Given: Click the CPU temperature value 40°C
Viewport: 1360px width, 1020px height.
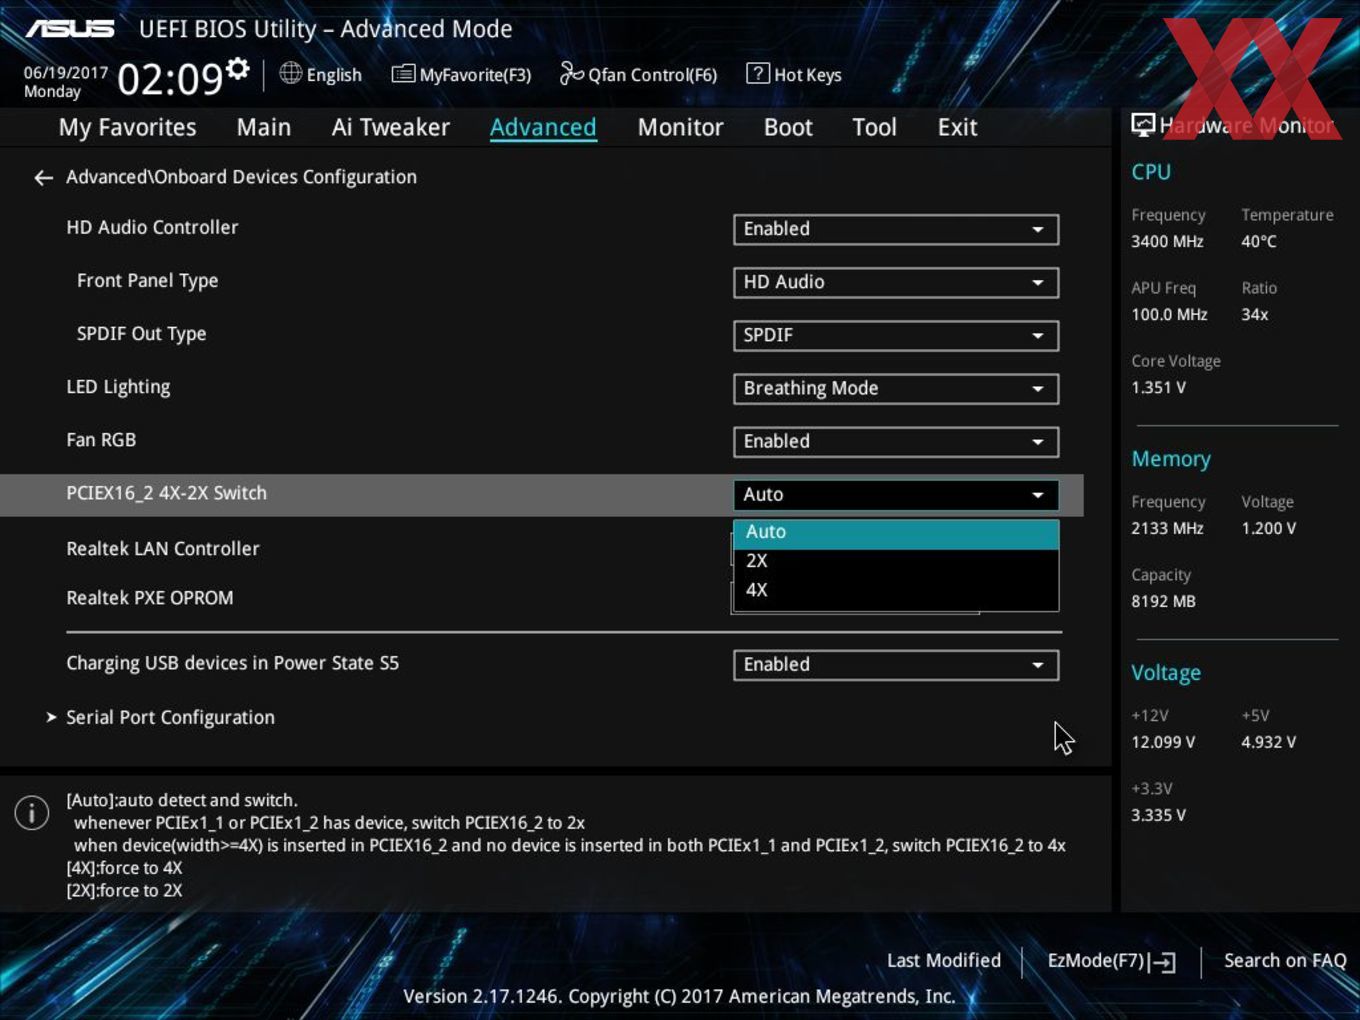Looking at the screenshot, I should [1259, 241].
